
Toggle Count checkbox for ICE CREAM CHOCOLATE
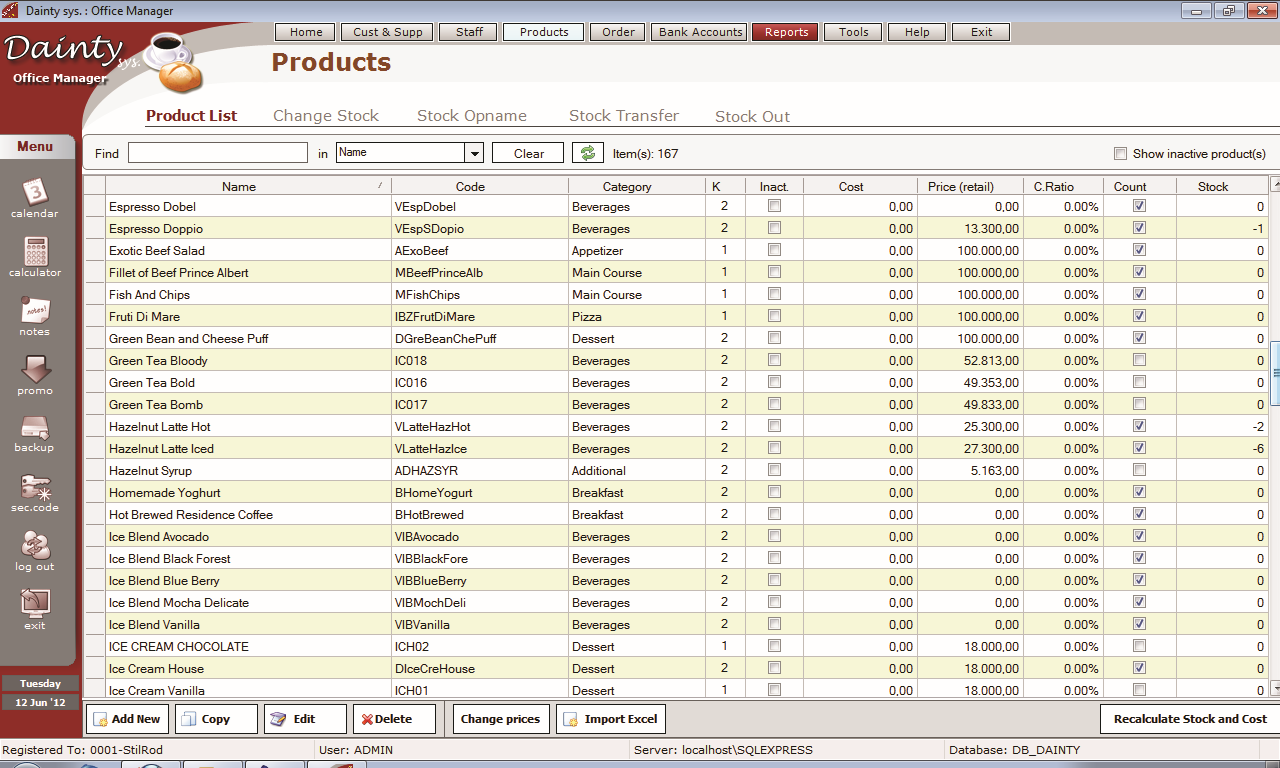pos(1139,646)
